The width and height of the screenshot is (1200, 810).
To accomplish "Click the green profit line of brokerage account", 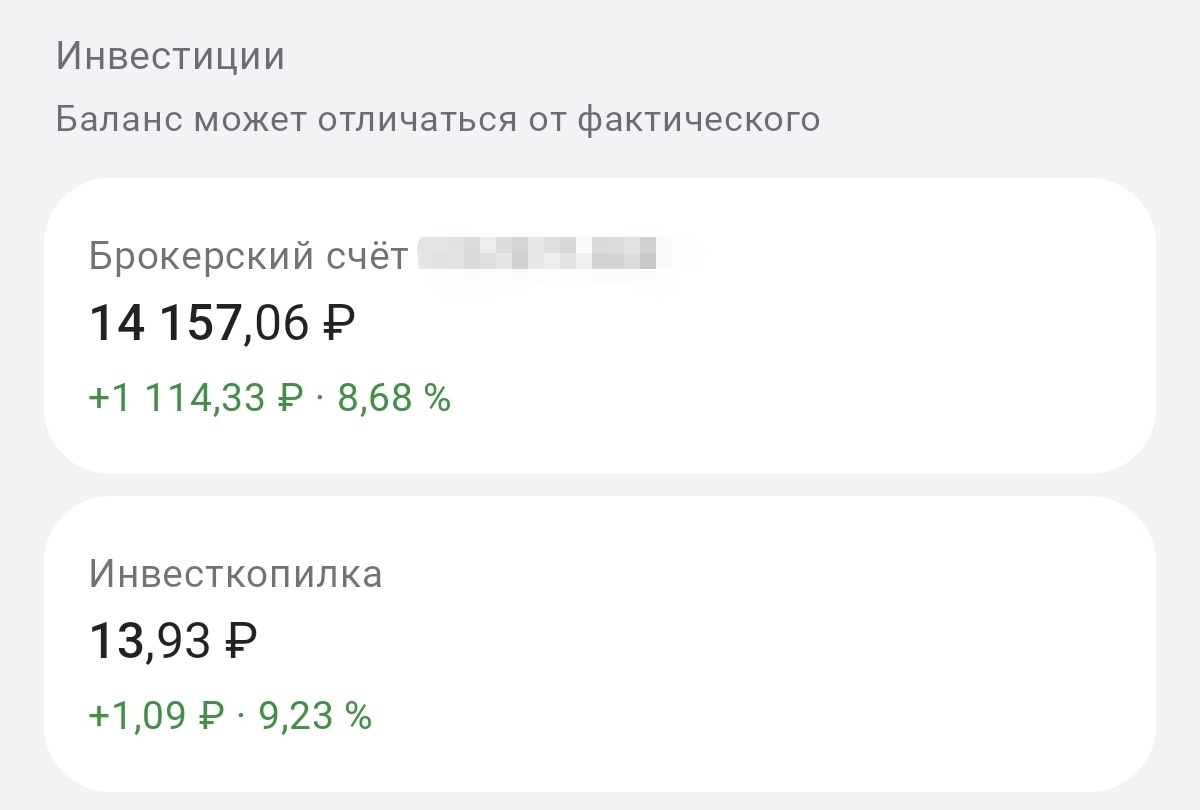I will (x=270, y=397).
